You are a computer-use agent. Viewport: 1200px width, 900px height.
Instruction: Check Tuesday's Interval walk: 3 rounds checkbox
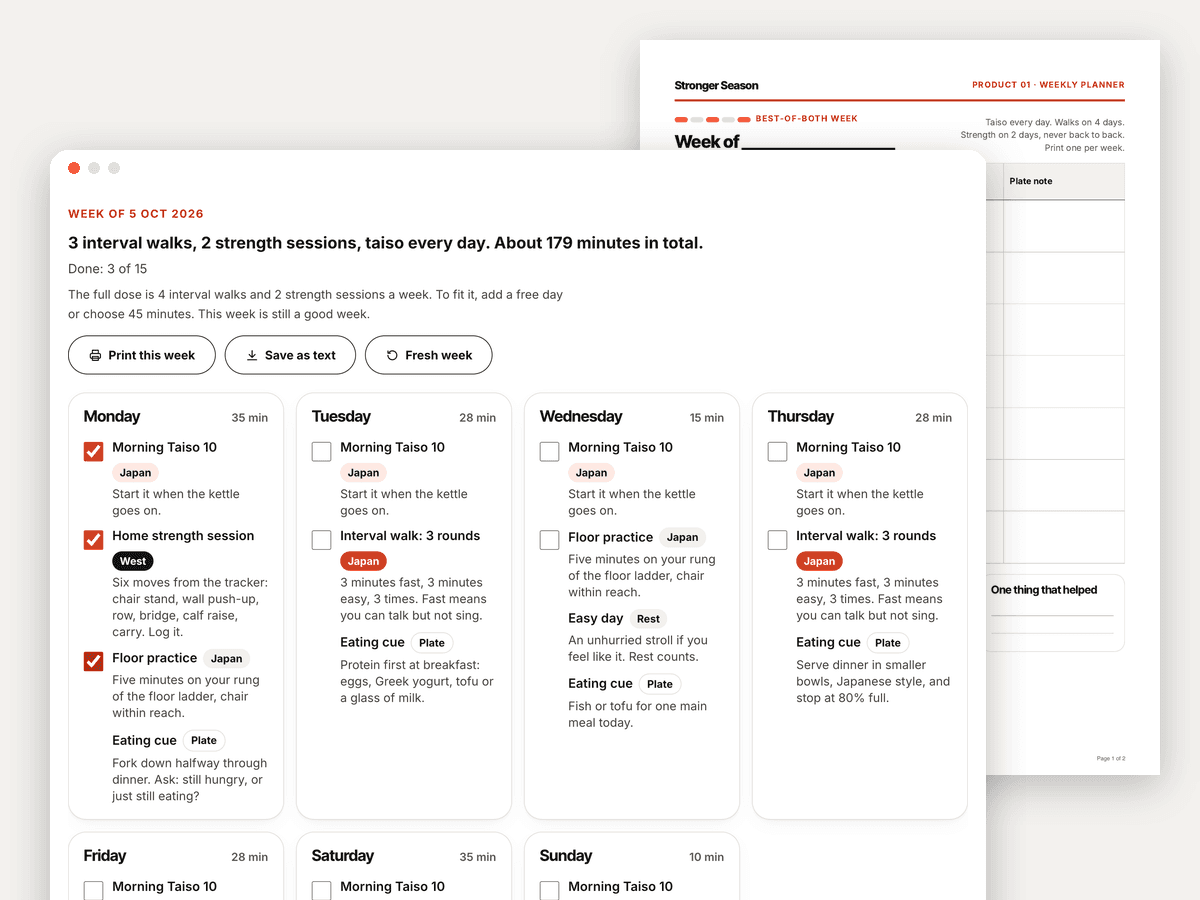coord(321,540)
